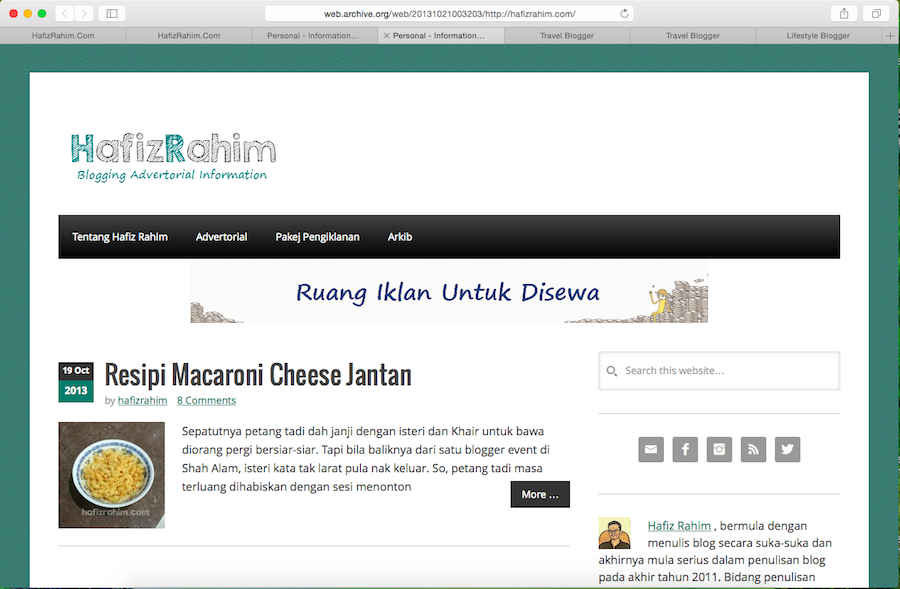Open the Advertorial menu item
Viewport: 900px width, 589px height.
tap(222, 237)
